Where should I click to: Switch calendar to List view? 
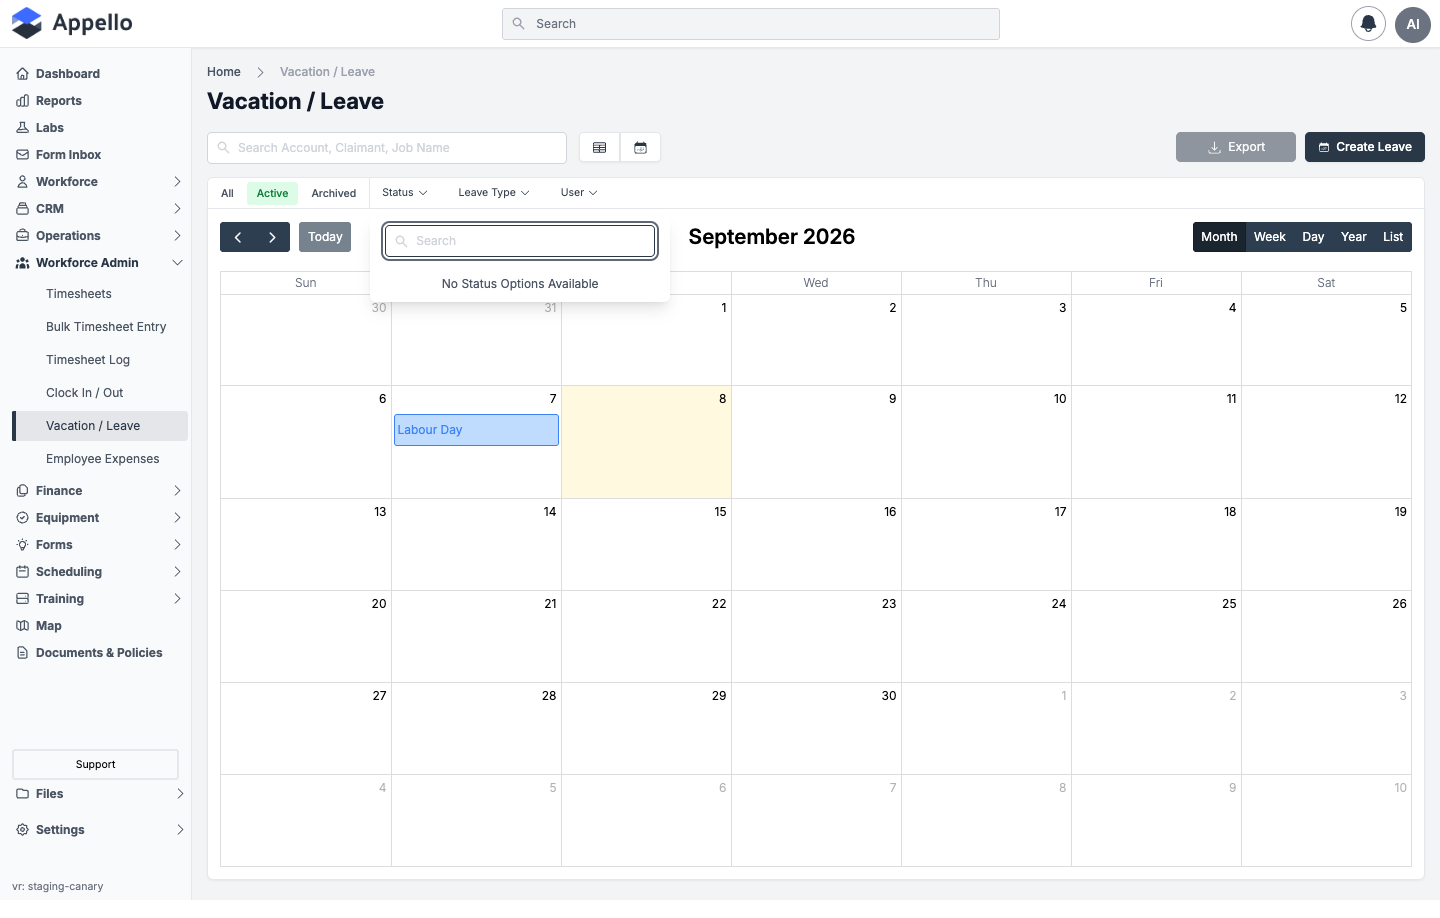tap(1393, 237)
